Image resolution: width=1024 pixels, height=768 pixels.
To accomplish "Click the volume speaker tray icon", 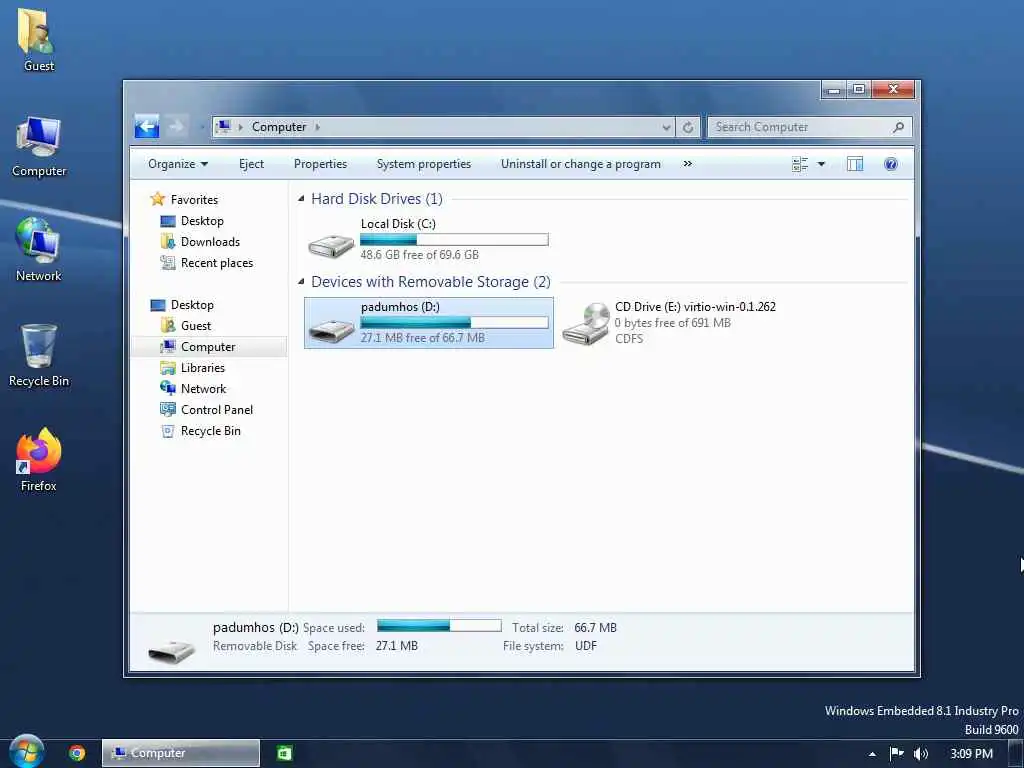I will click(921, 754).
